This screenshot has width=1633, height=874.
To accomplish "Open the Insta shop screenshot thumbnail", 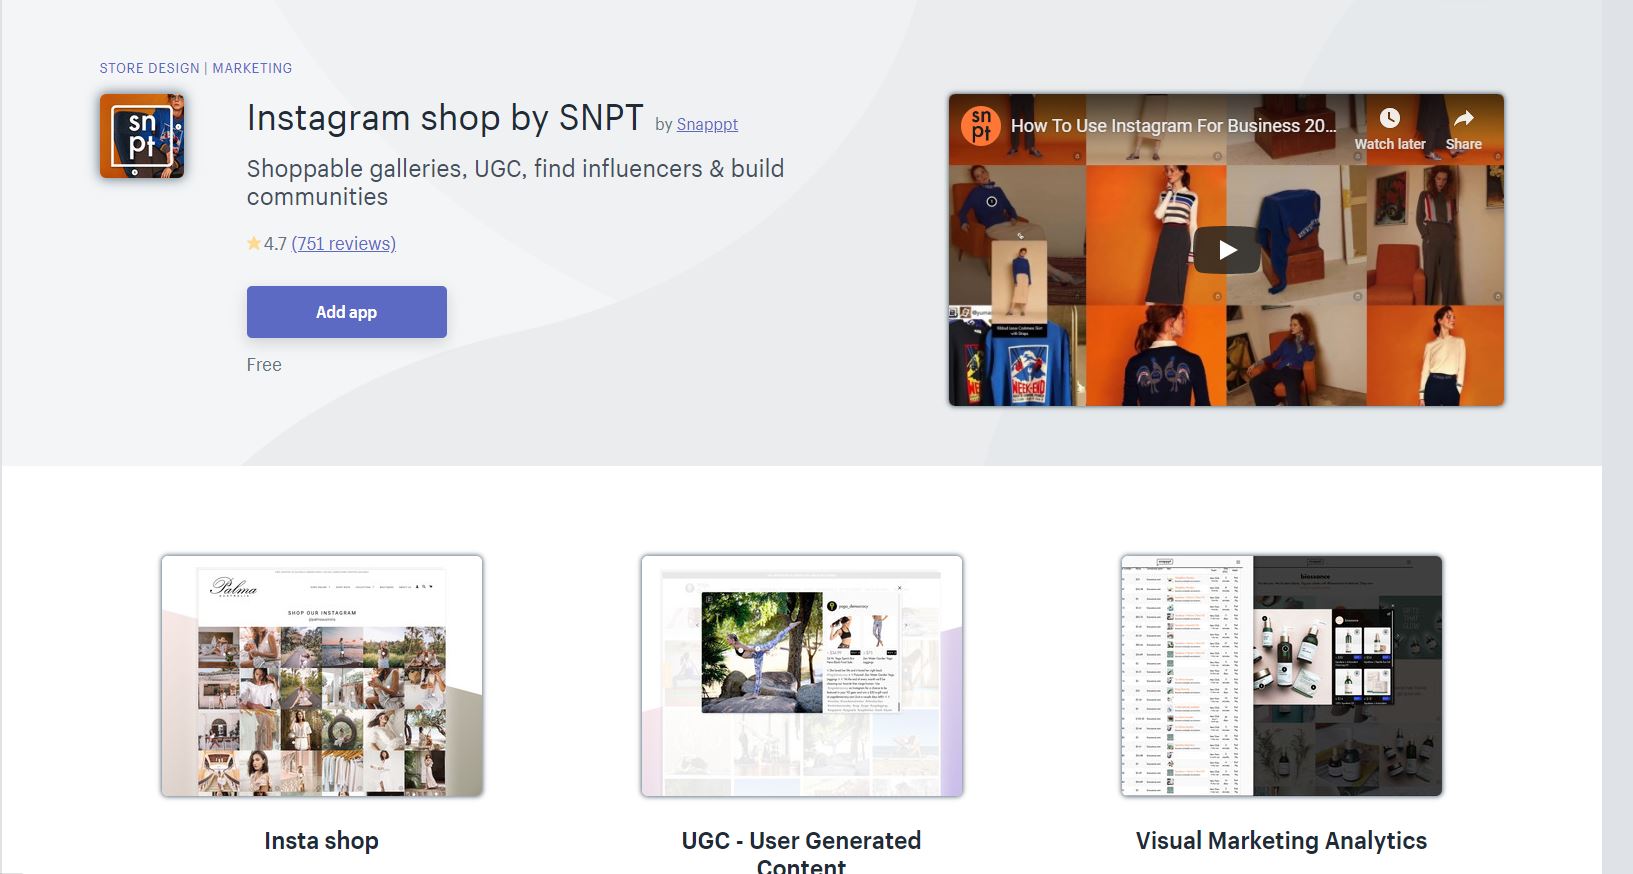I will coord(322,676).
